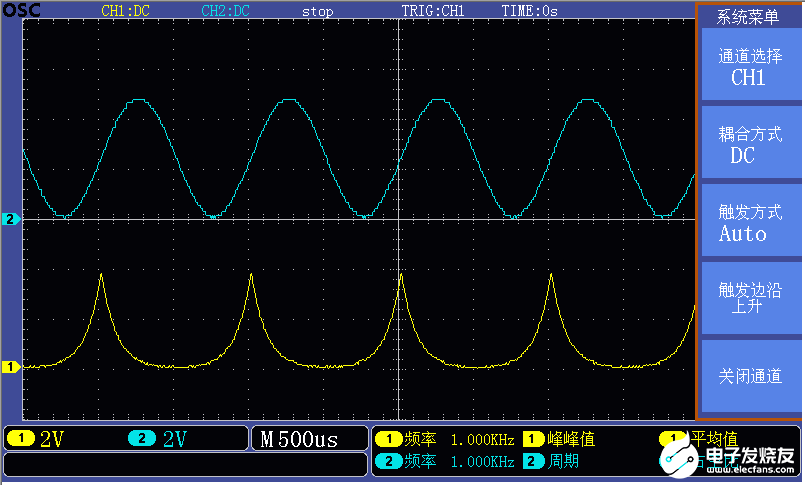This screenshot has width=805, height=485.
Task: Click channel 2 周期 measurement label
Action: click(563, 461)
